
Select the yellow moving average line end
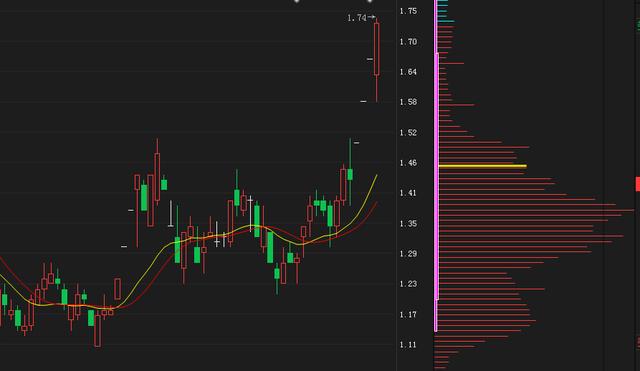tap(376, 177)
